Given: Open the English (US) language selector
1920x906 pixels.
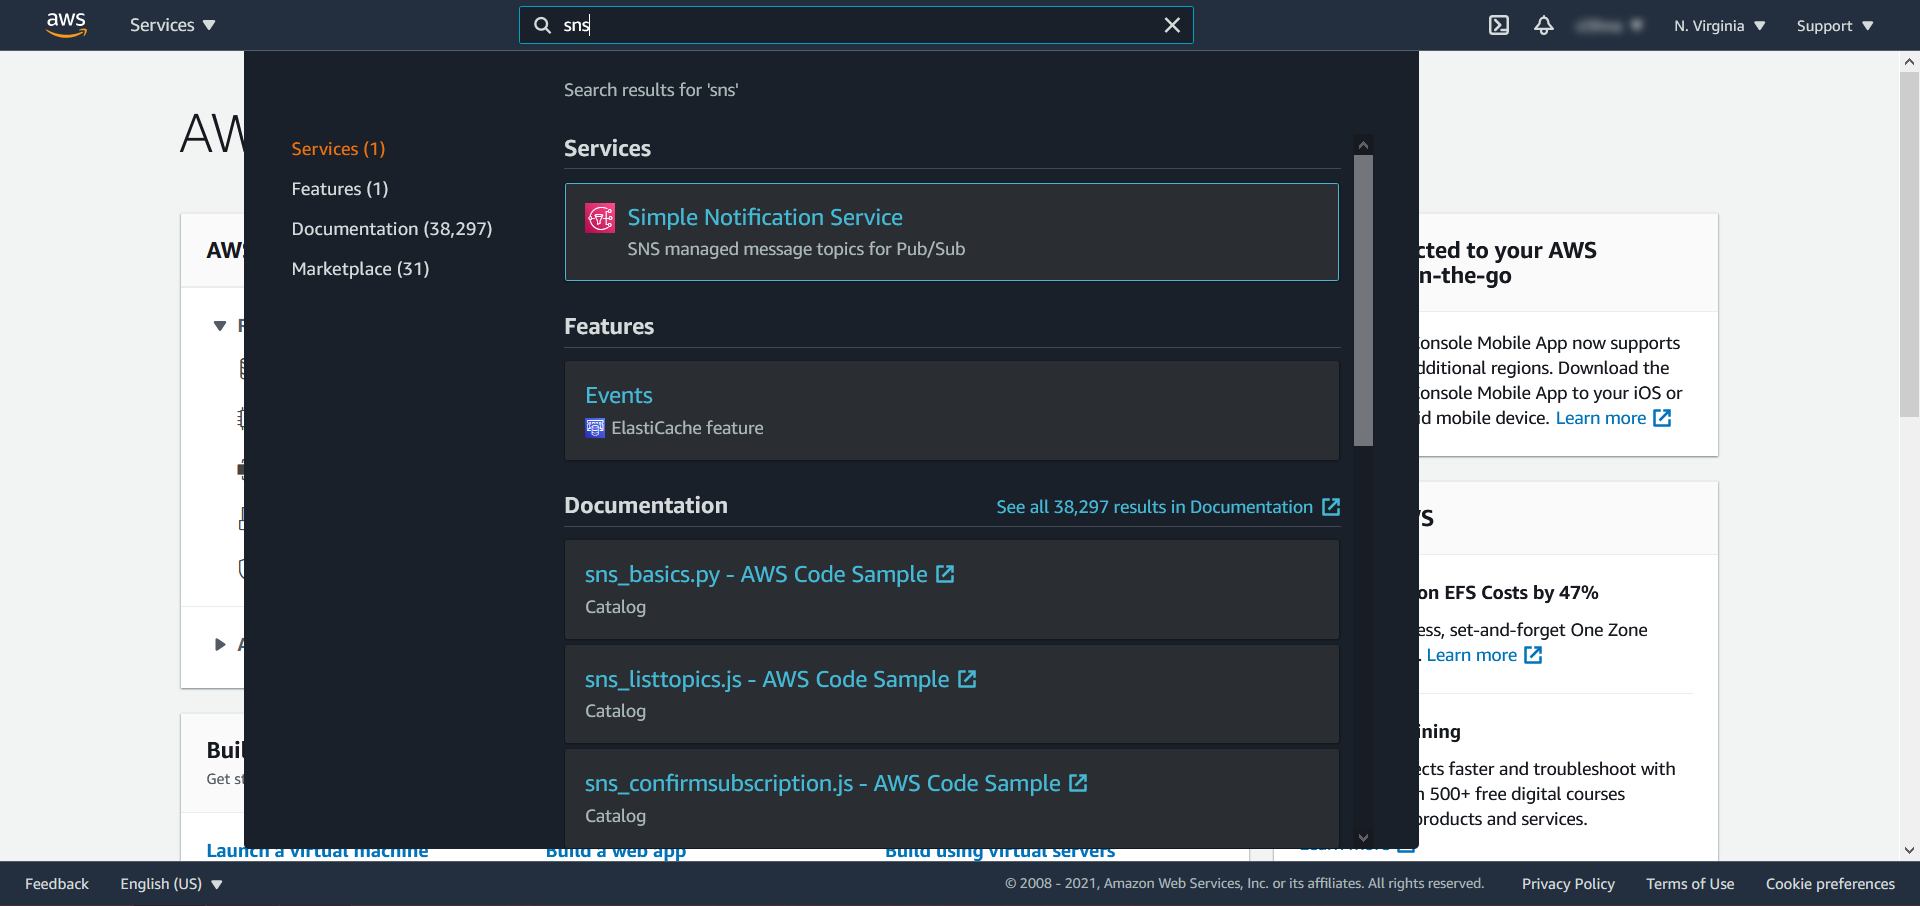Looking at the screenshot, I should point(171,884).
